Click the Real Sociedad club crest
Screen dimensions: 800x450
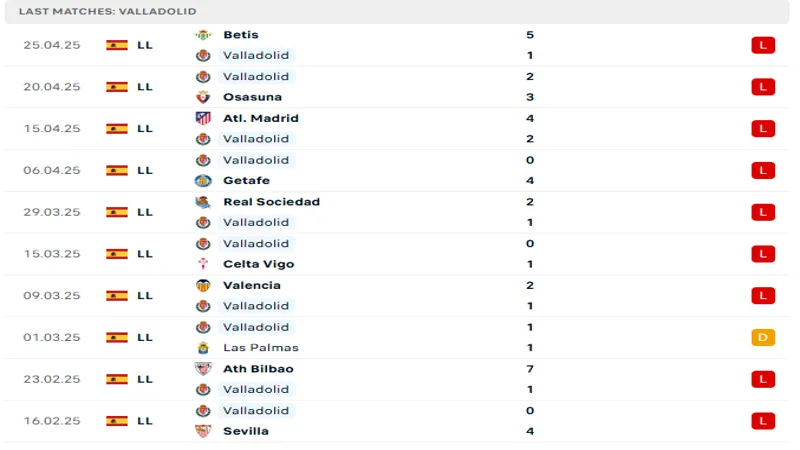[203, 202]
